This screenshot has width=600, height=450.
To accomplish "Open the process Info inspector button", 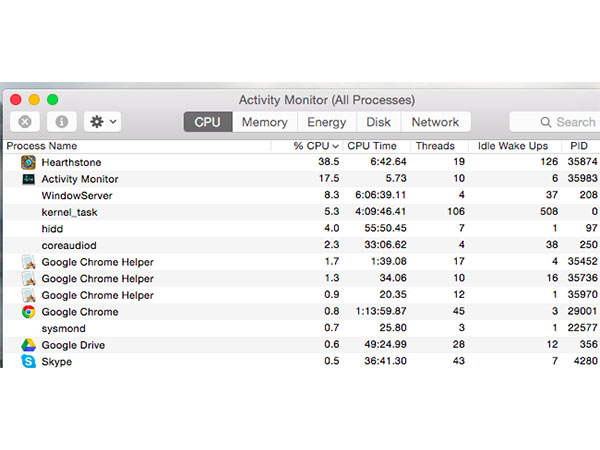I will pyautogui.click(x=62, y=122).
